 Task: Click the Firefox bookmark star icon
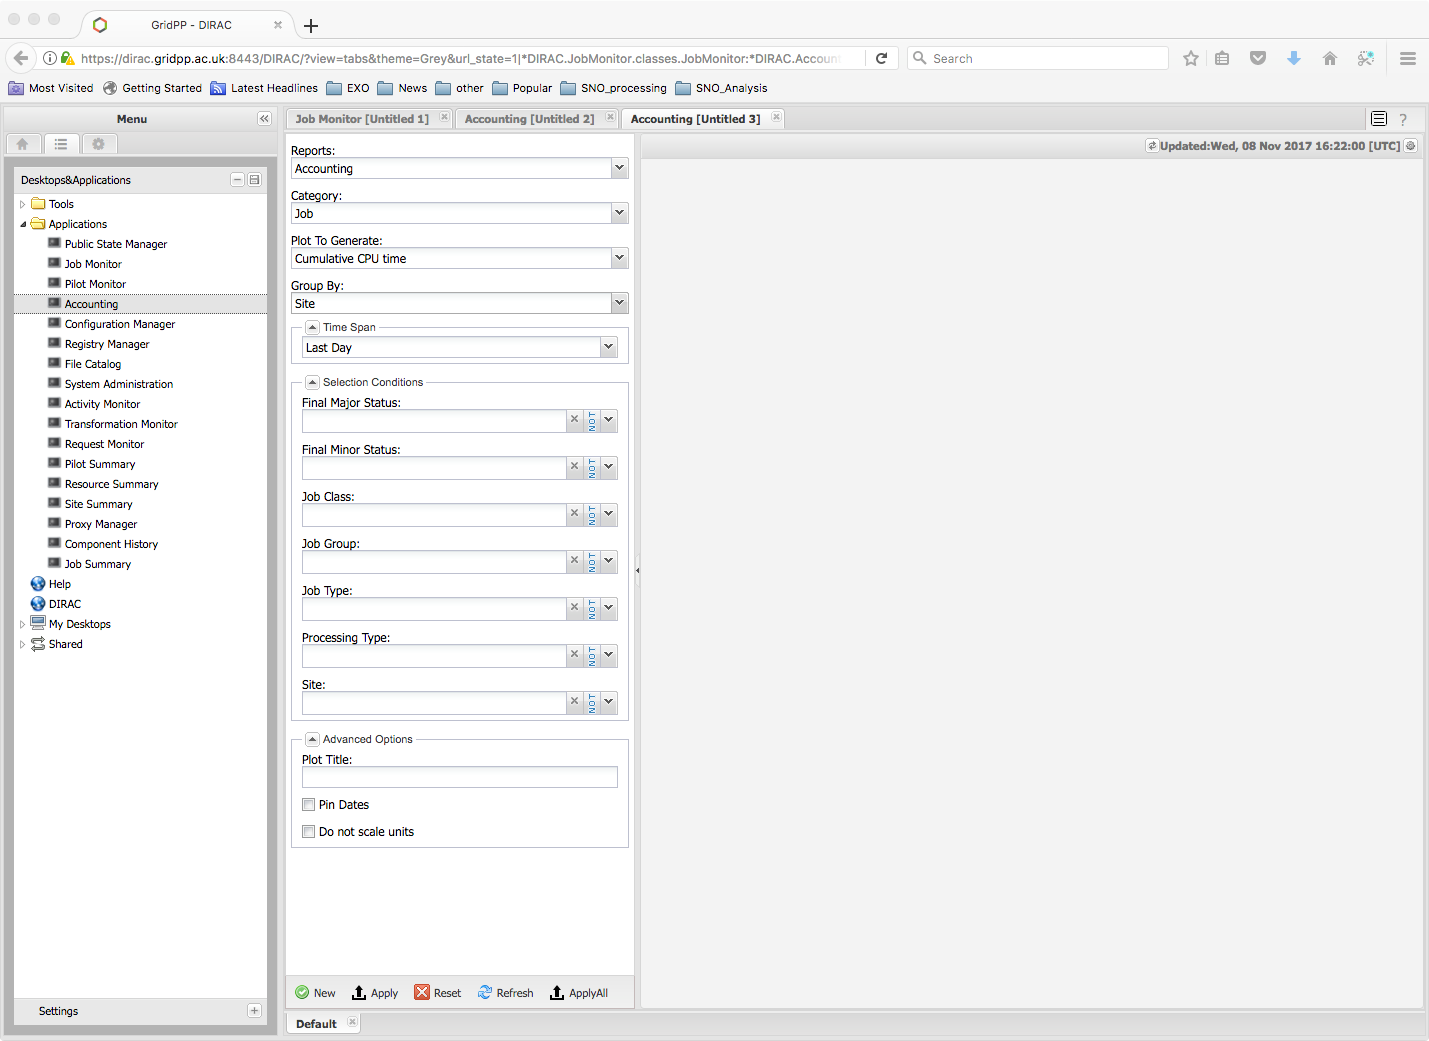pos(1190,59)
